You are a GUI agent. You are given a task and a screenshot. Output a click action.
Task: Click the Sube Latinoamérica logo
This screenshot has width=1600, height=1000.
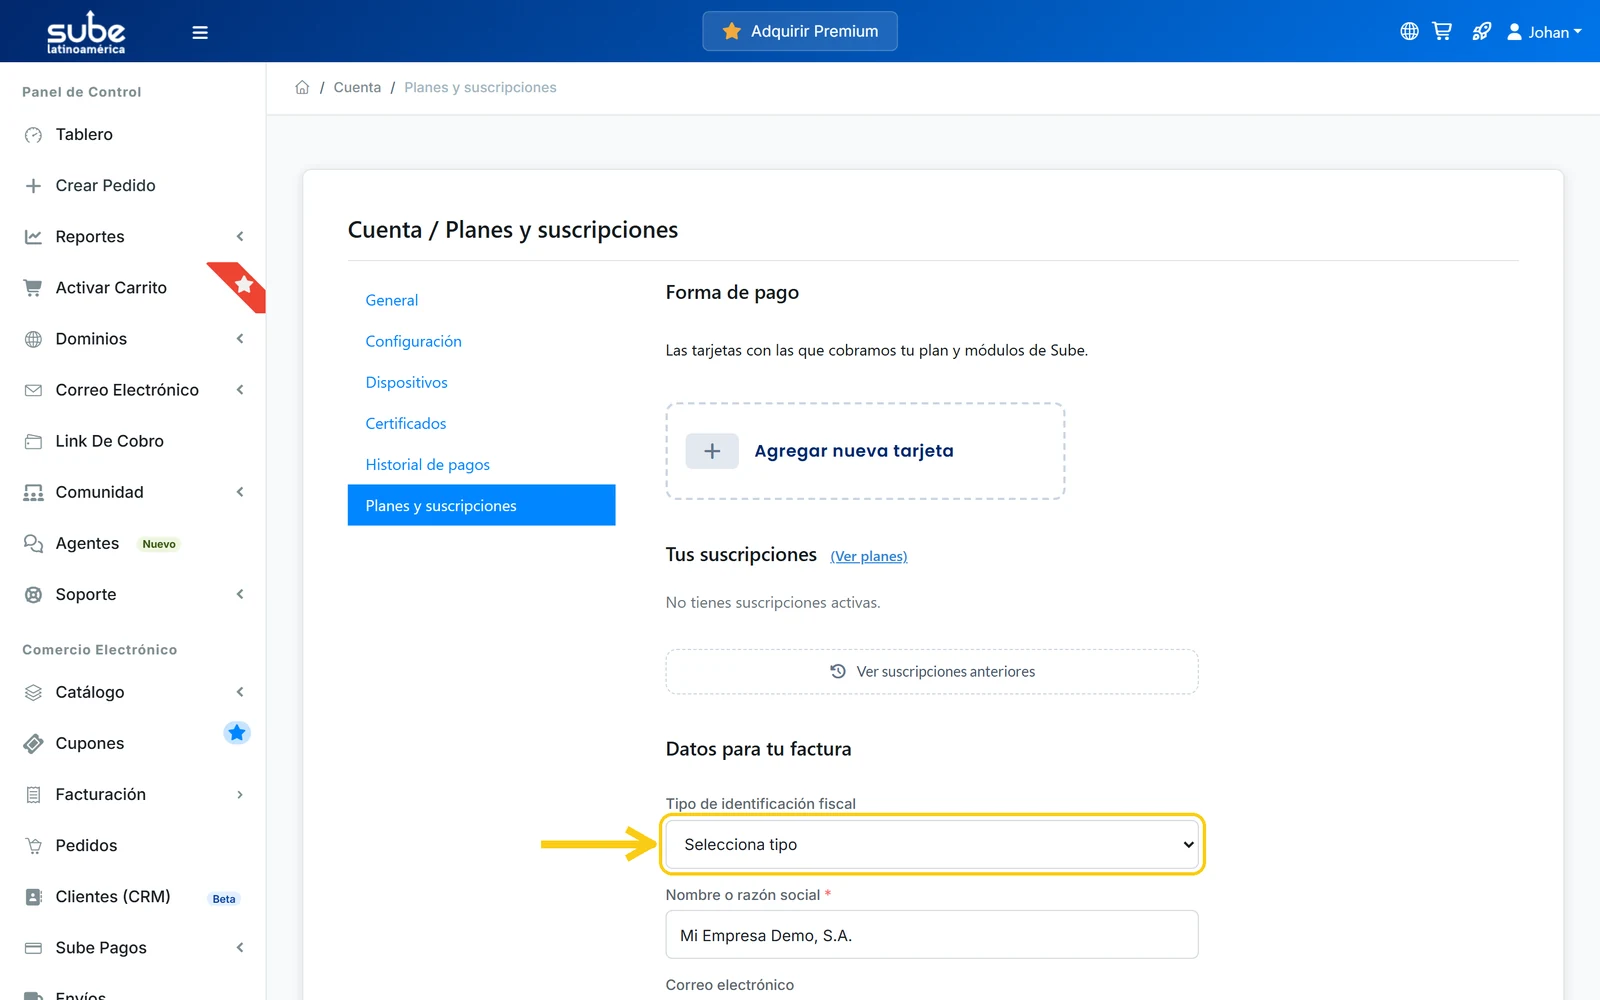86,32
